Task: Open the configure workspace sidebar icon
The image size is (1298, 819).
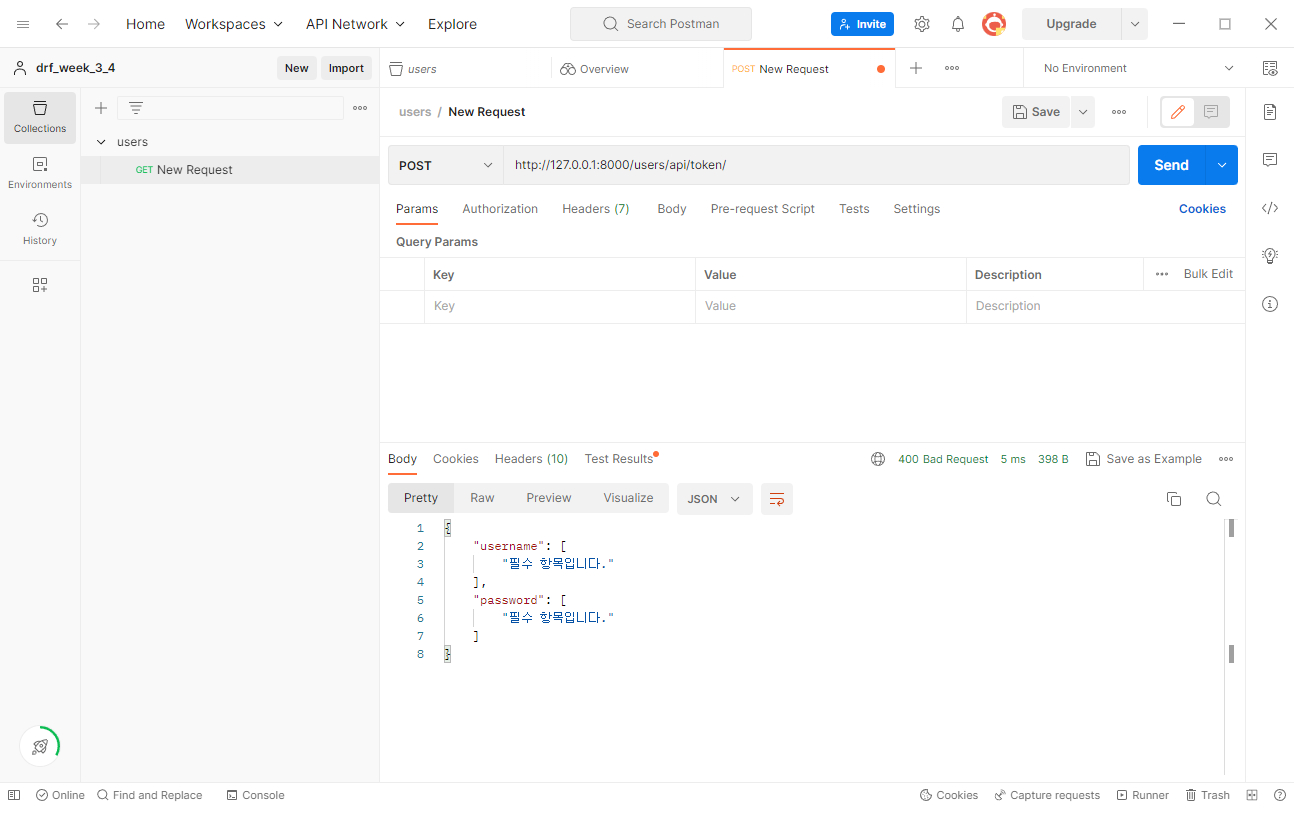Action: 40,285
